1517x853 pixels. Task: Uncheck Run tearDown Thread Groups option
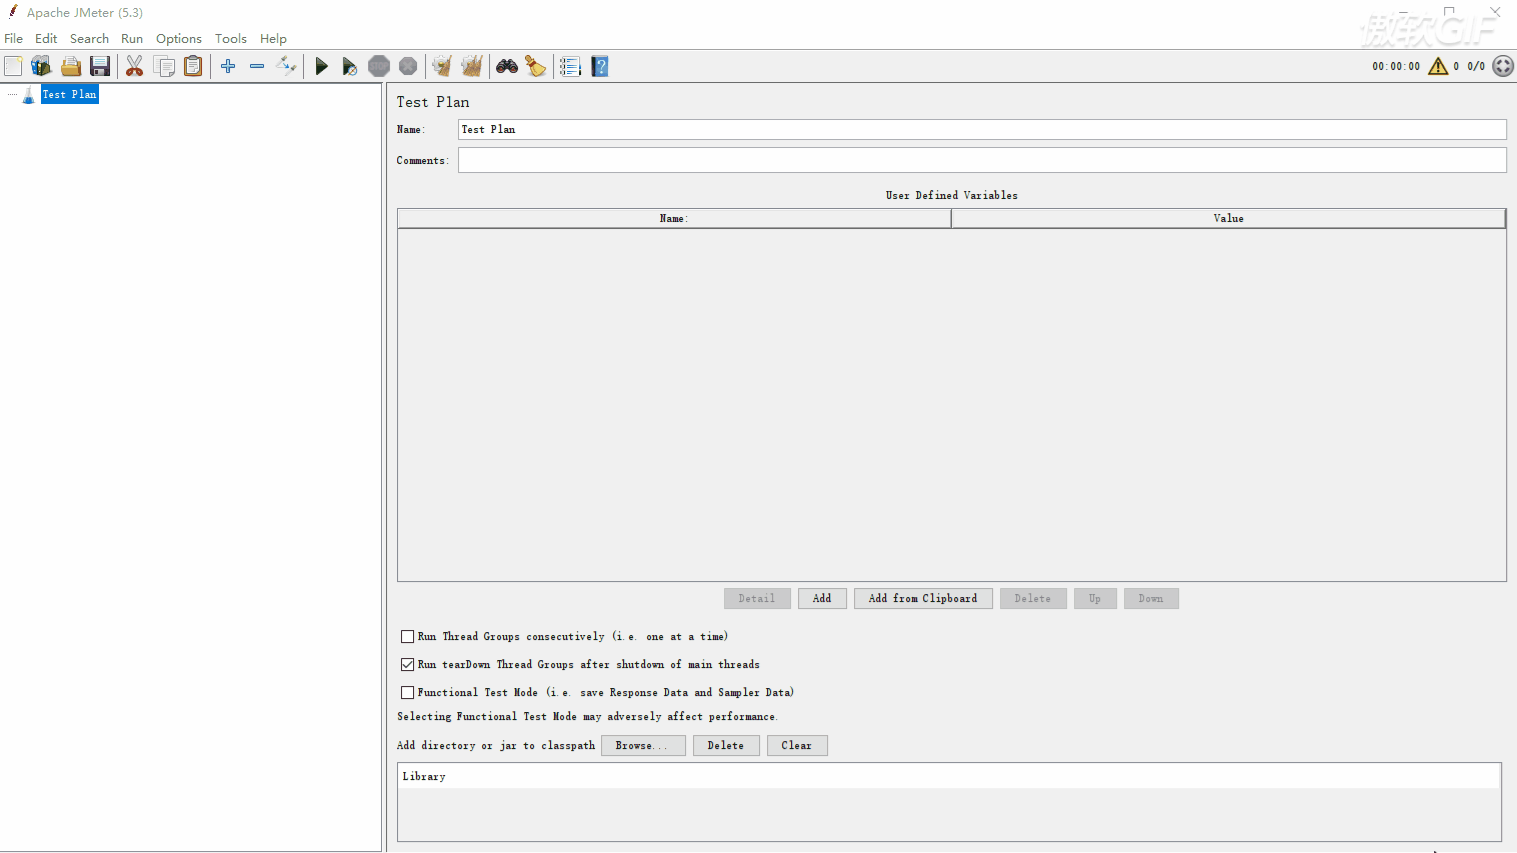tap(407, 664)
